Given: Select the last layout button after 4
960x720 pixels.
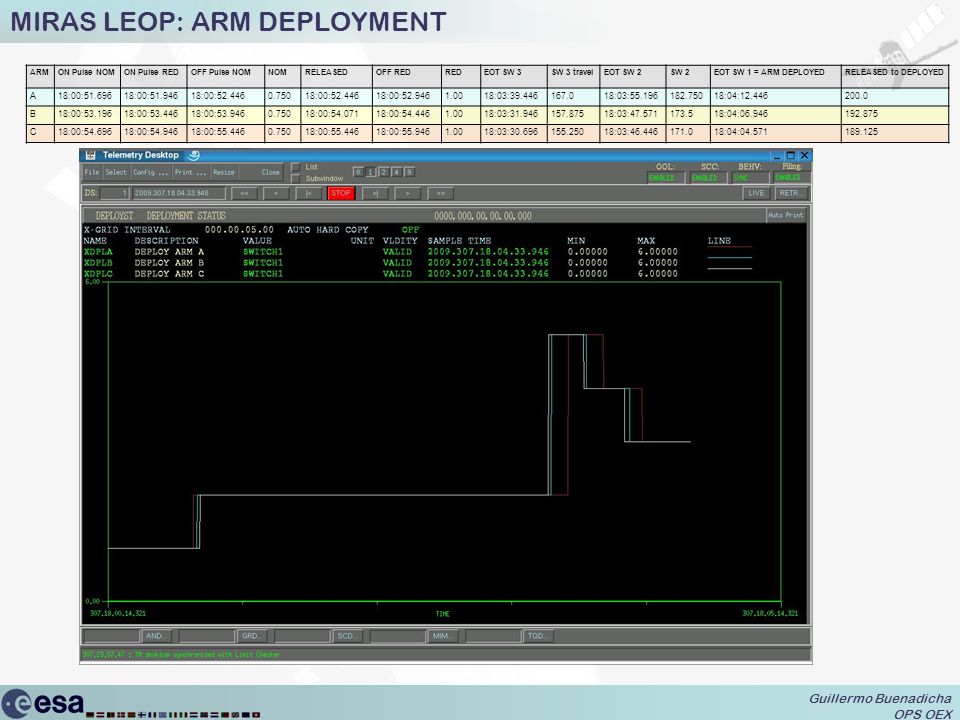Looking at the screenshot, I should coord(410,172).
